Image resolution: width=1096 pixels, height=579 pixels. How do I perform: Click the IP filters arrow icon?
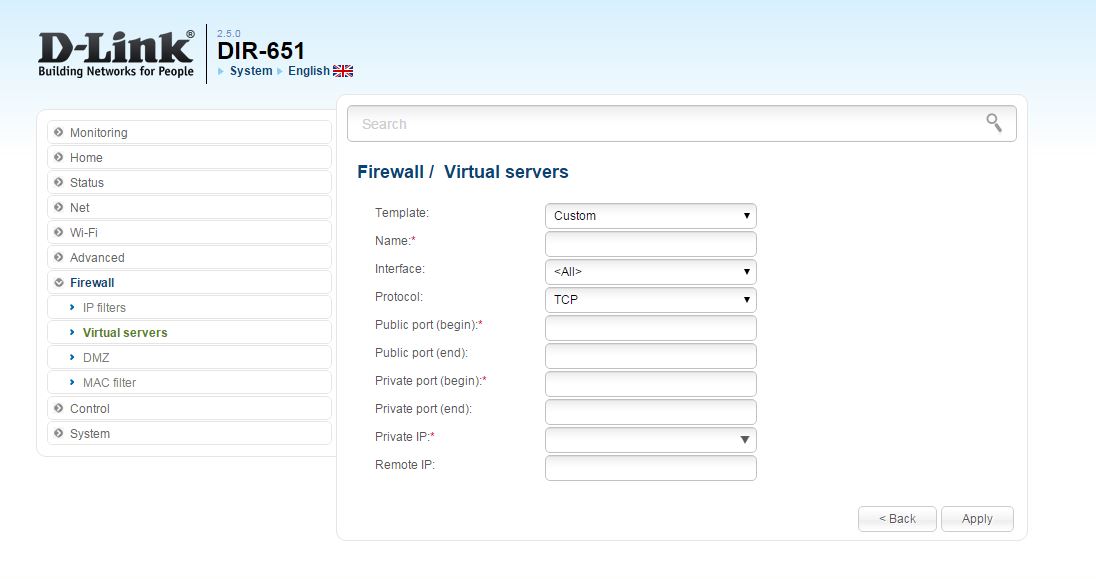[72, 307]
